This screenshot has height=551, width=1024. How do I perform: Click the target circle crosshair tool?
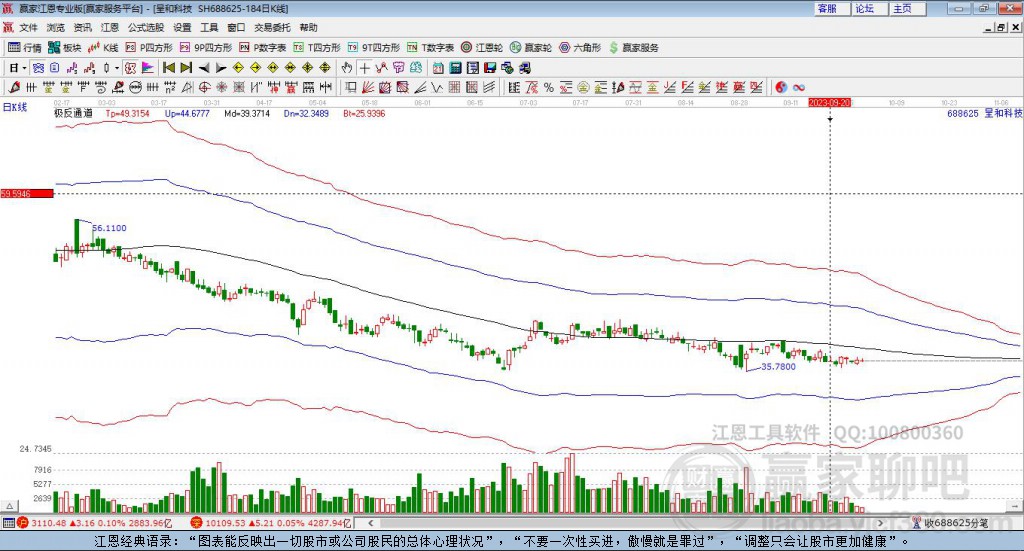coord(204,87)
